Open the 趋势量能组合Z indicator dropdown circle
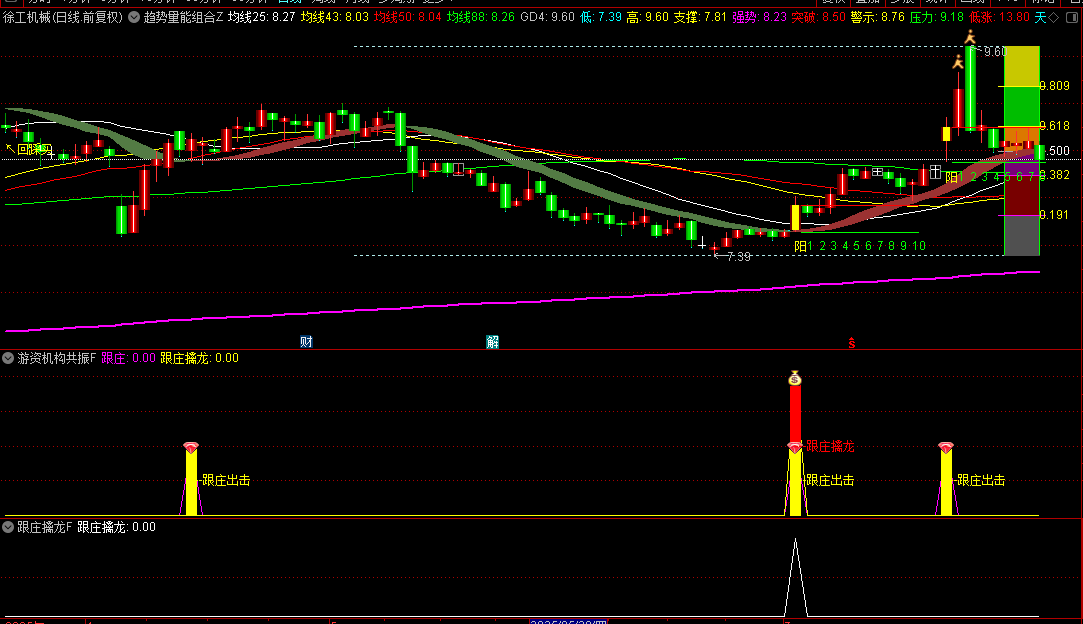This screenshot has height=624, width=1083. (x=134, y=17)
